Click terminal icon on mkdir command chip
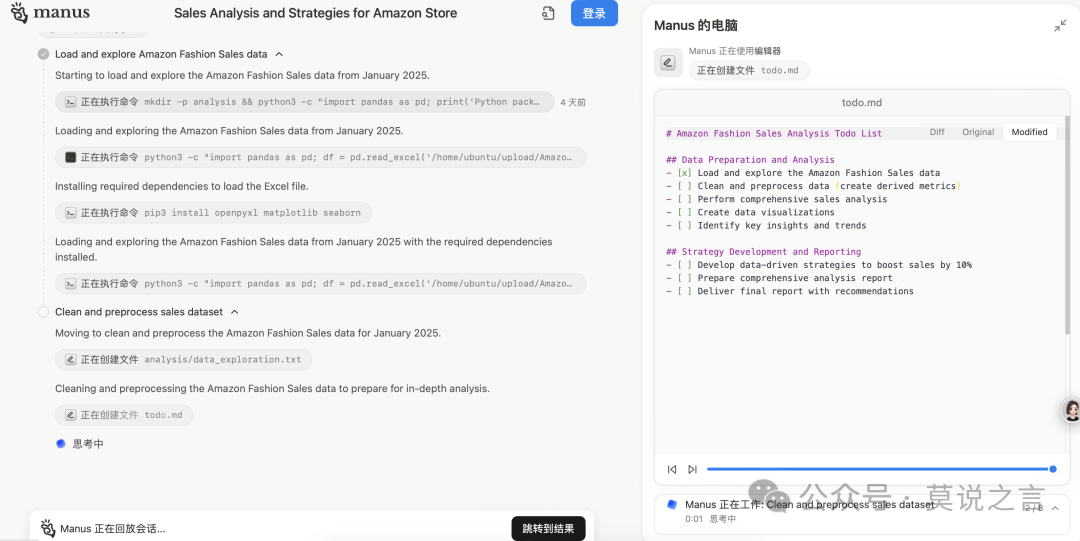1080x541 pixels. 70,102
